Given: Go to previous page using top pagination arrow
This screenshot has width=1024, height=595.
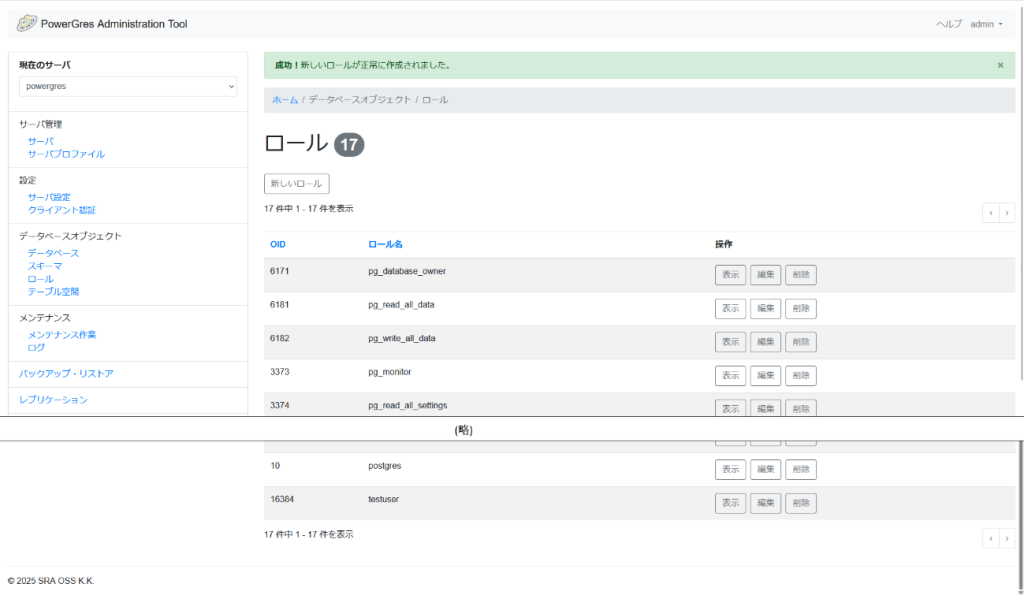Looking at the screenshot, I should coord(991,213).
